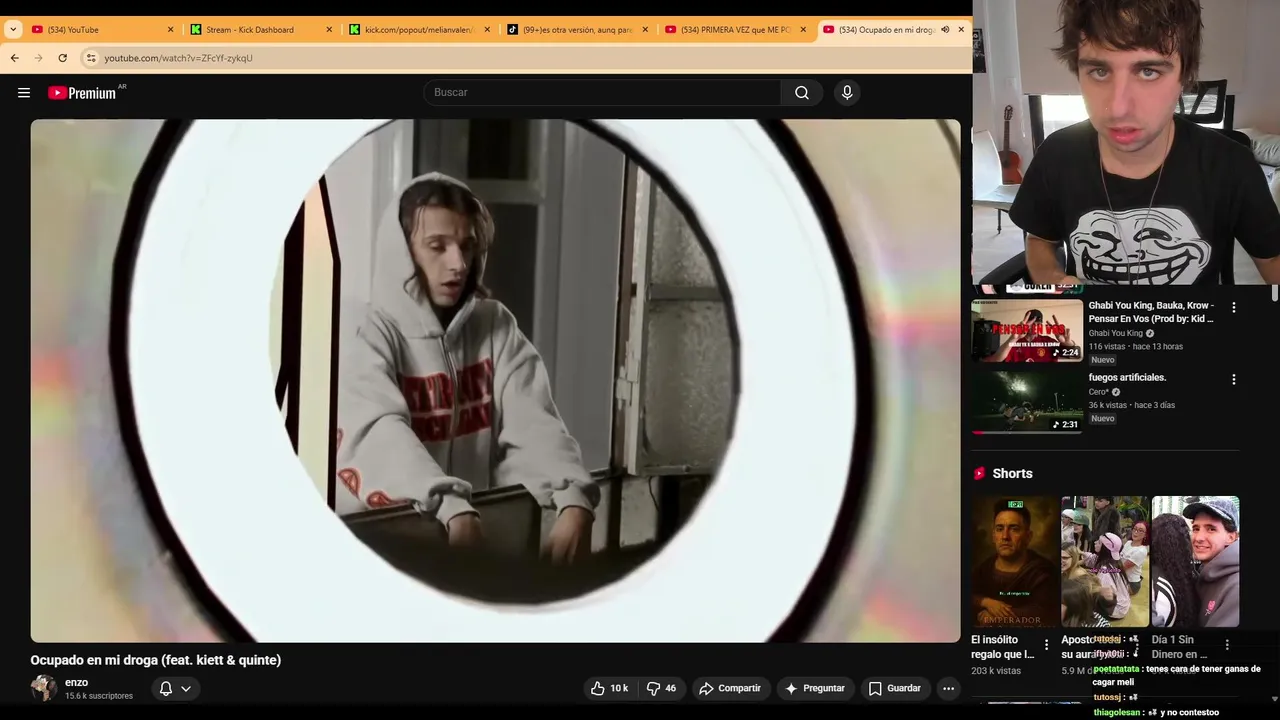Viewport: 1280px width, 720px height.
Task: Open El insólito regalo short title
Action: pyautogui.click(x=1003, y=647)
